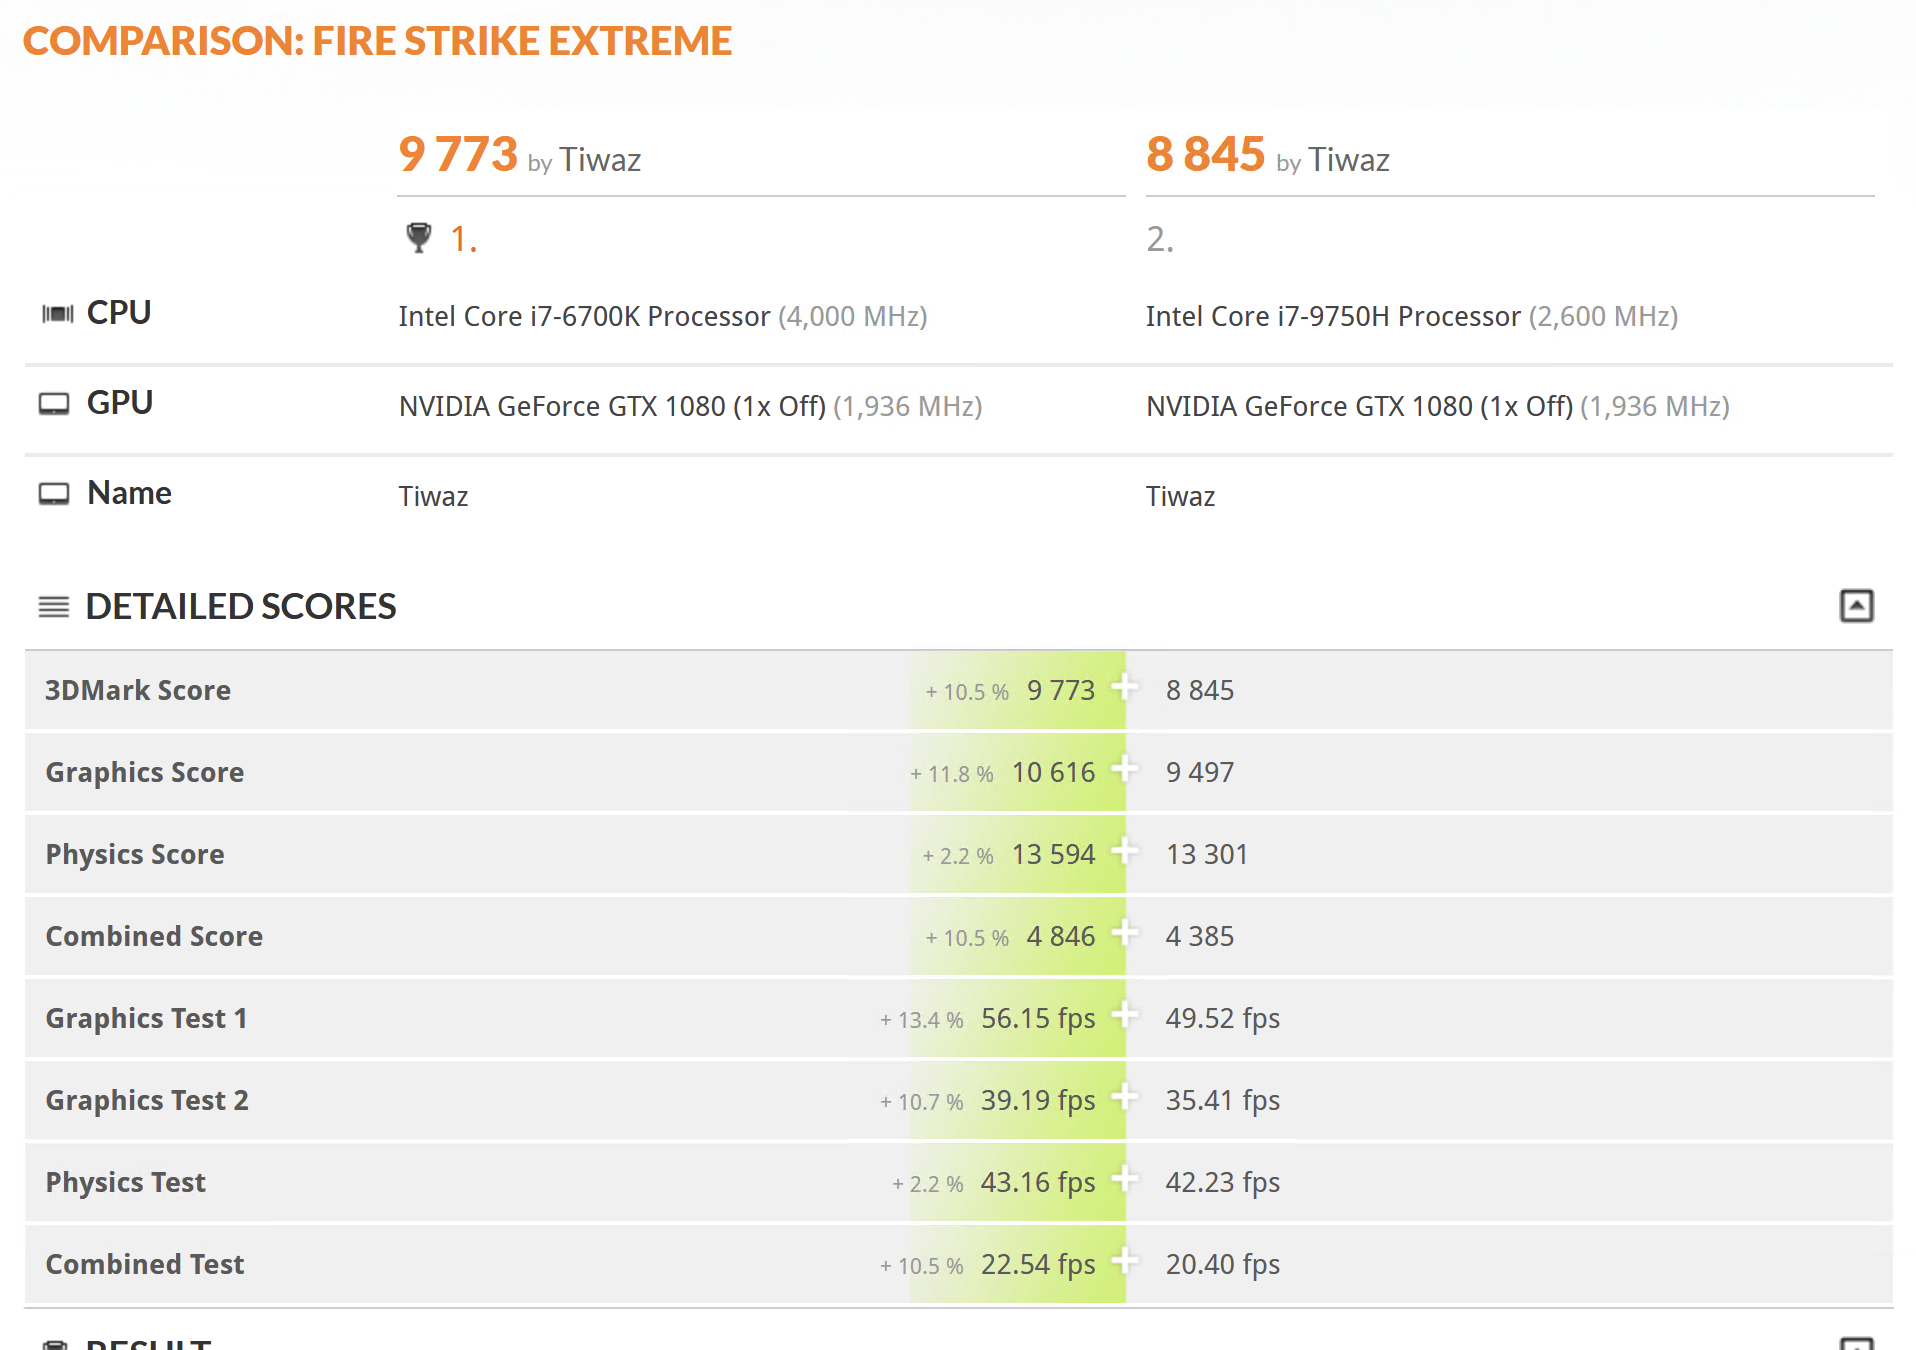Image resolution: width=1916 pixels, height=1350 pixels.
Task: Click the plus icon on Graphics Test 2 row
Action: point(1125,1097)
